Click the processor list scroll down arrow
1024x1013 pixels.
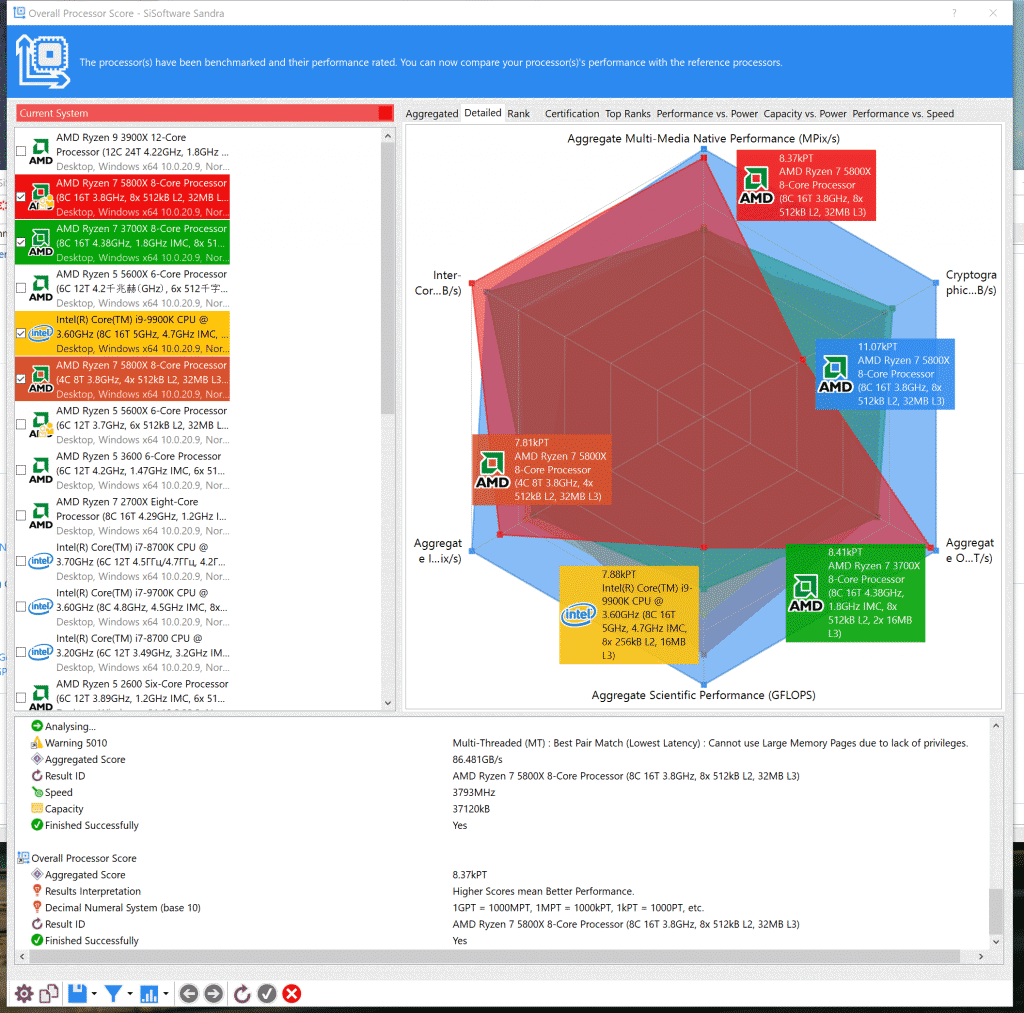(388, 703)
